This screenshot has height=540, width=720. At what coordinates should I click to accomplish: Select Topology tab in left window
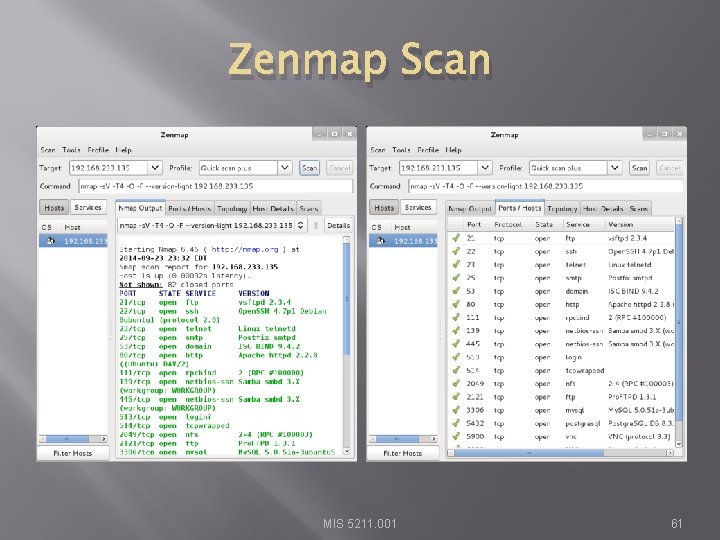[232, 208]
